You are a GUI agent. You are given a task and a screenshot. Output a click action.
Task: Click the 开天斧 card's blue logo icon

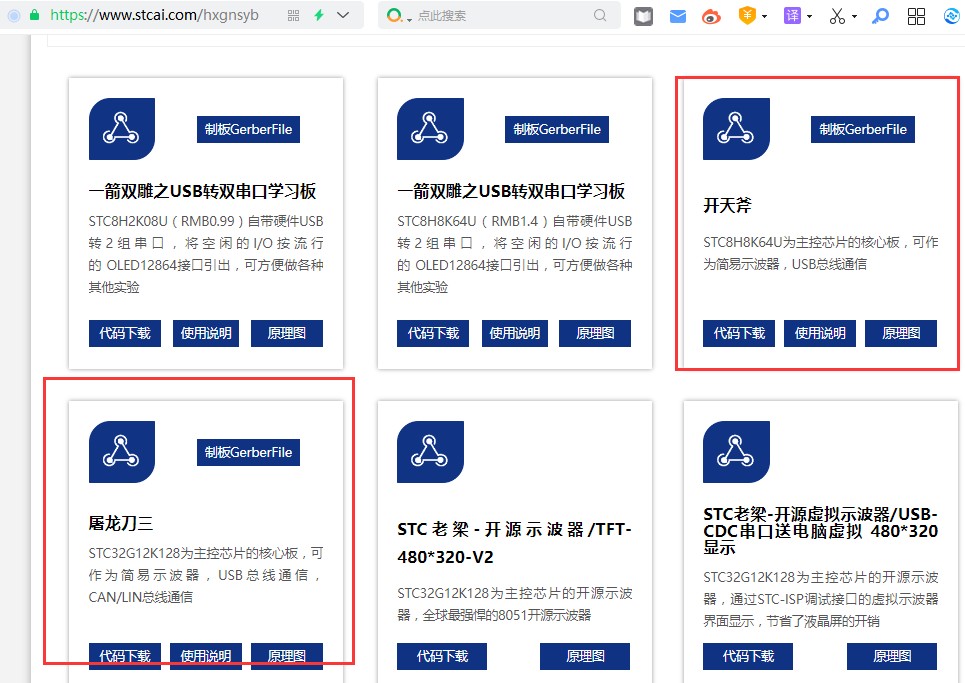pos(736,129)
